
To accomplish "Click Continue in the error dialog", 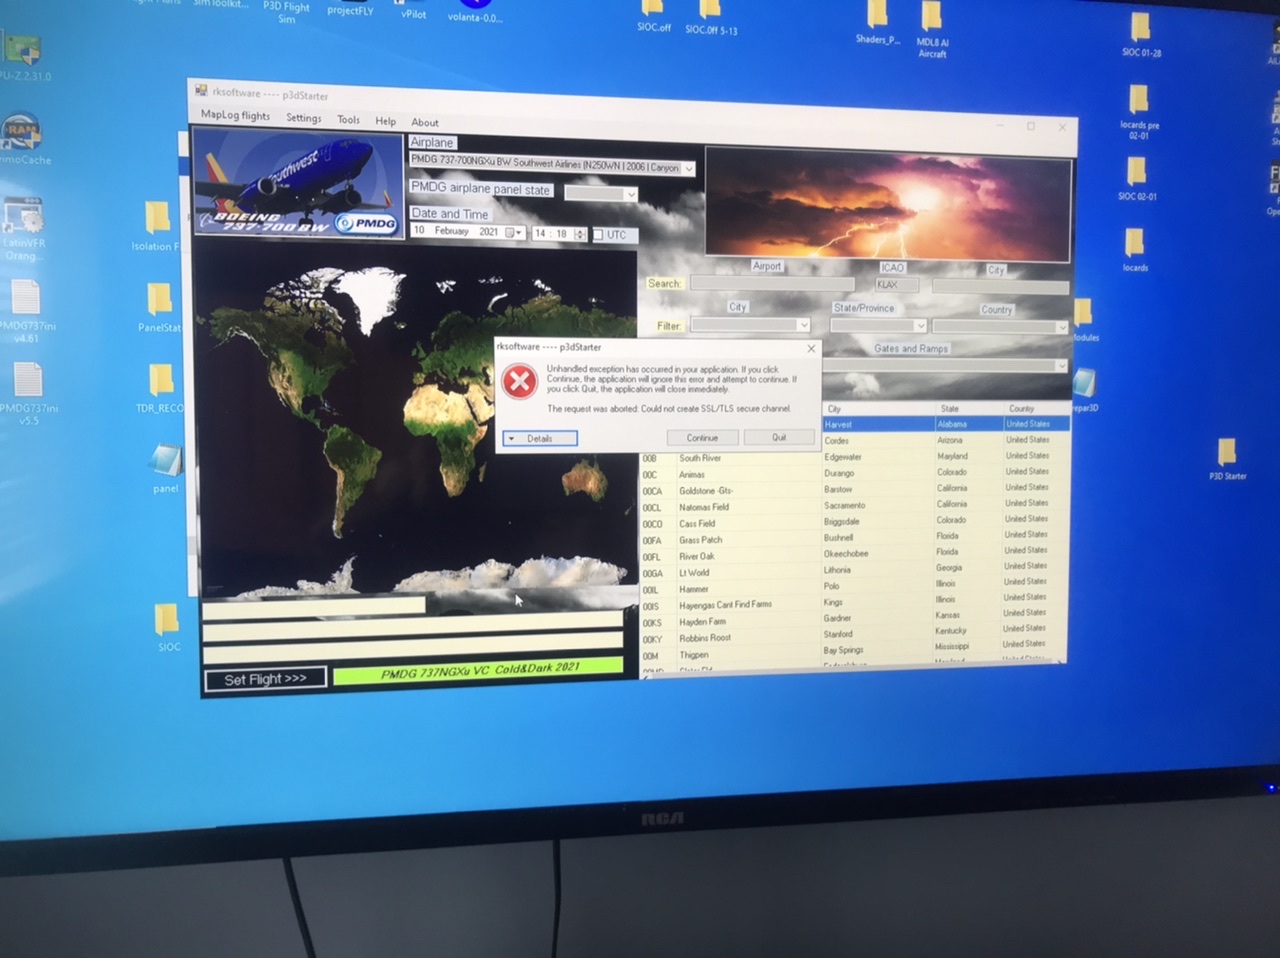I will pos(702,438).
